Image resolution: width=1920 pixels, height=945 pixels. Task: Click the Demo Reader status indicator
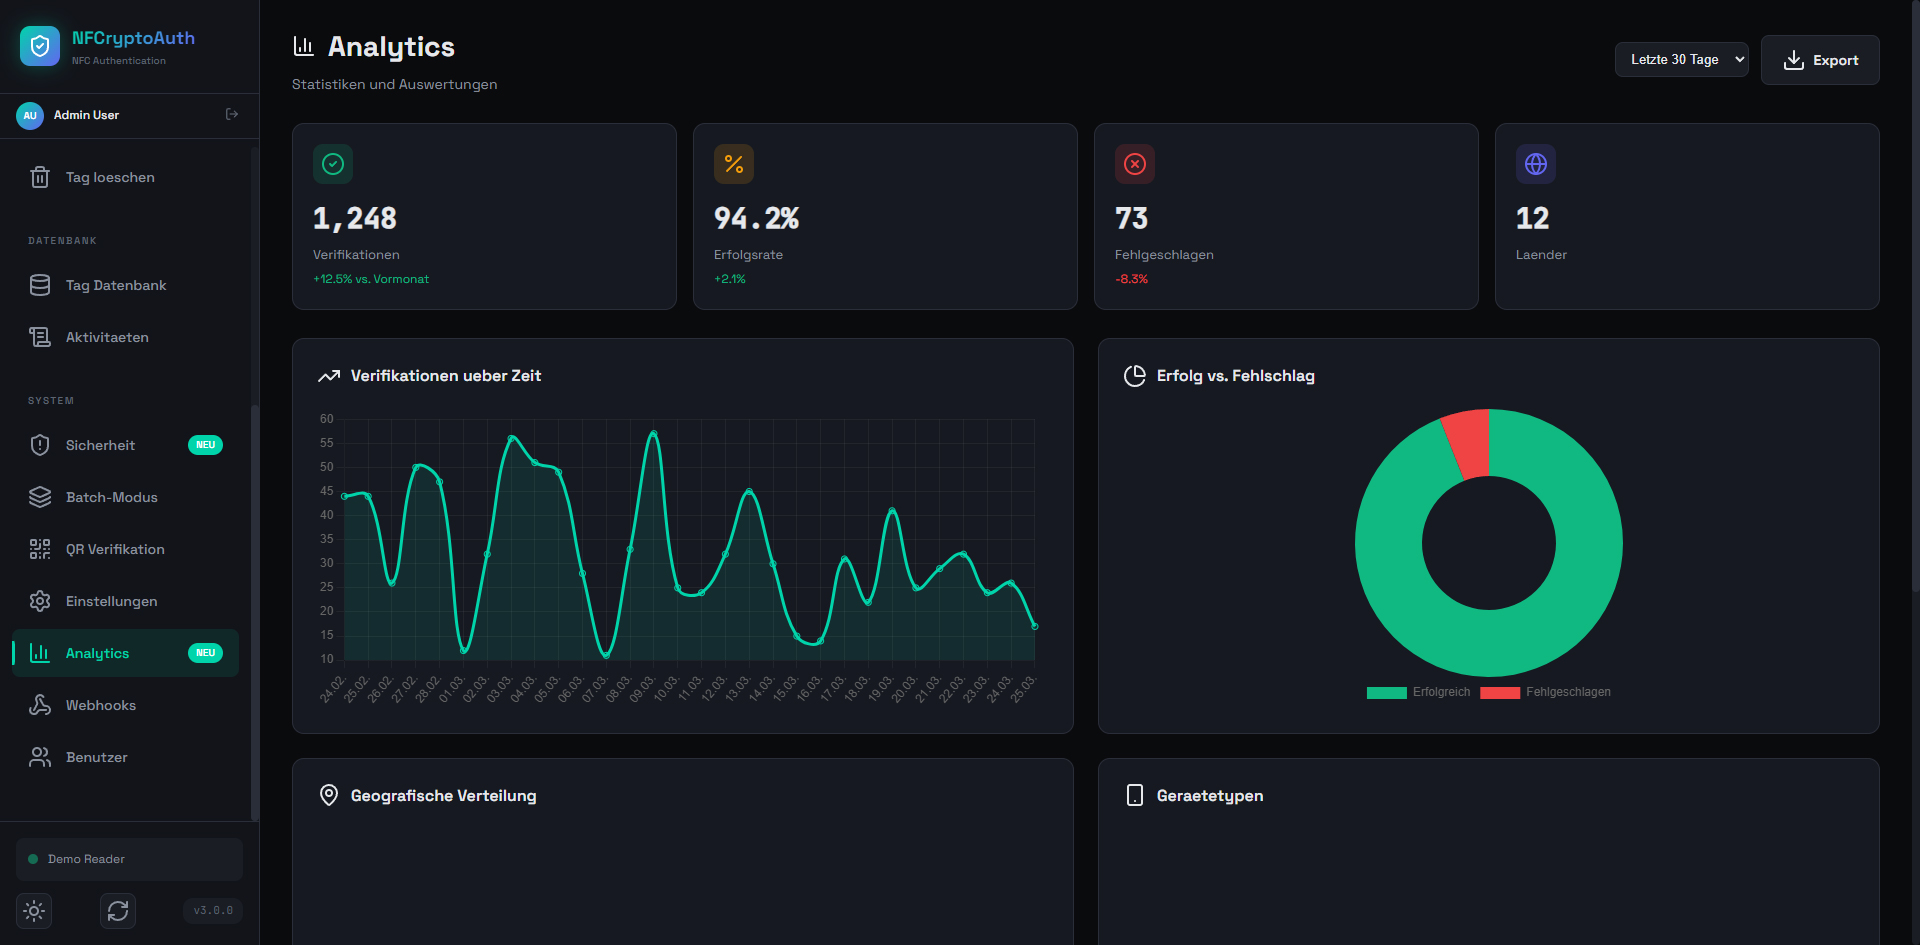click(x=86, y=860)
